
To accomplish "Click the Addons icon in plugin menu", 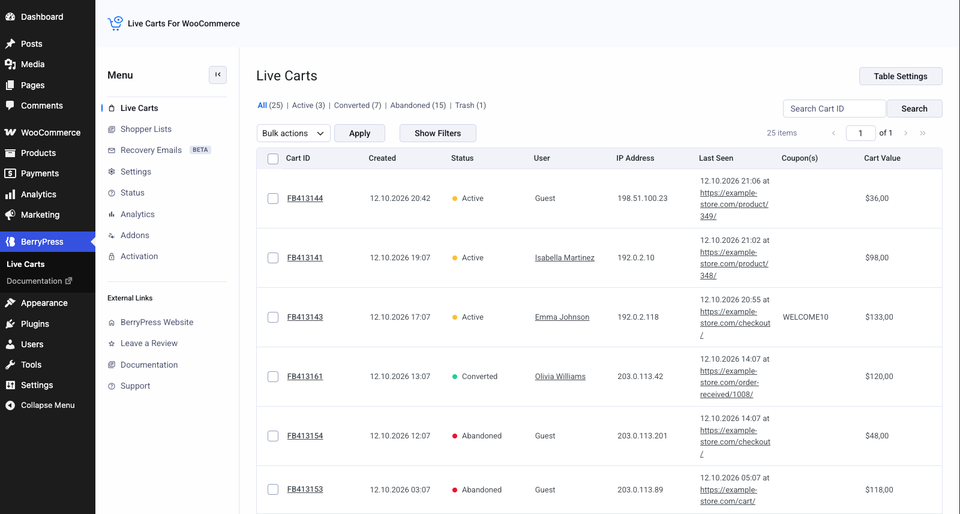I will coord(111,235).
